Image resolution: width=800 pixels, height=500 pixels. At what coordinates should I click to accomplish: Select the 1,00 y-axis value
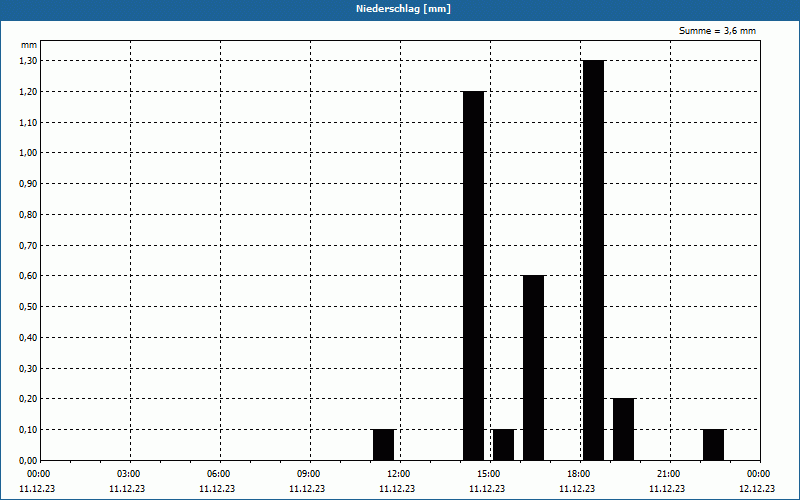click(28, 153)
